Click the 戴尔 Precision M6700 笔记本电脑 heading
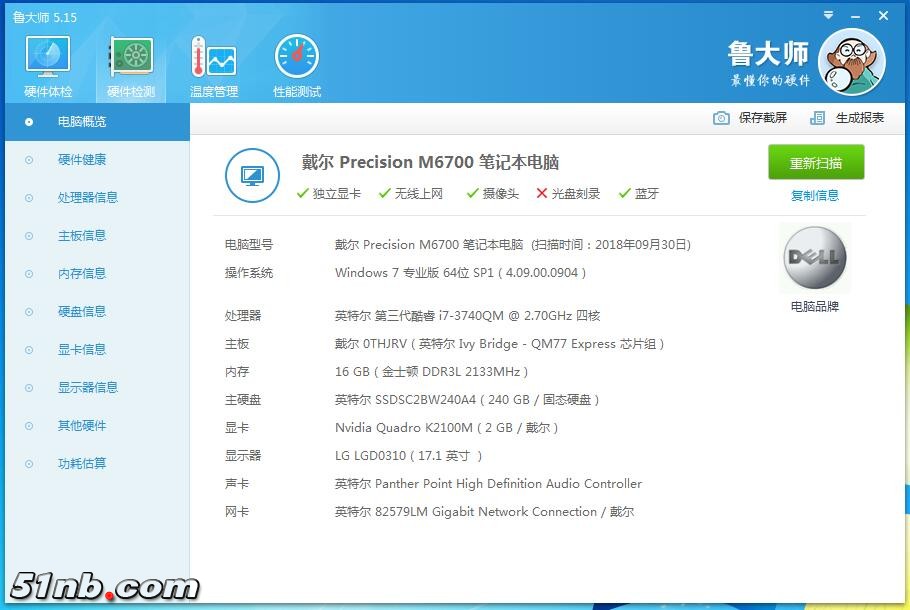Image resolution: width=910 pixels, height=610 pixels. 430,162
